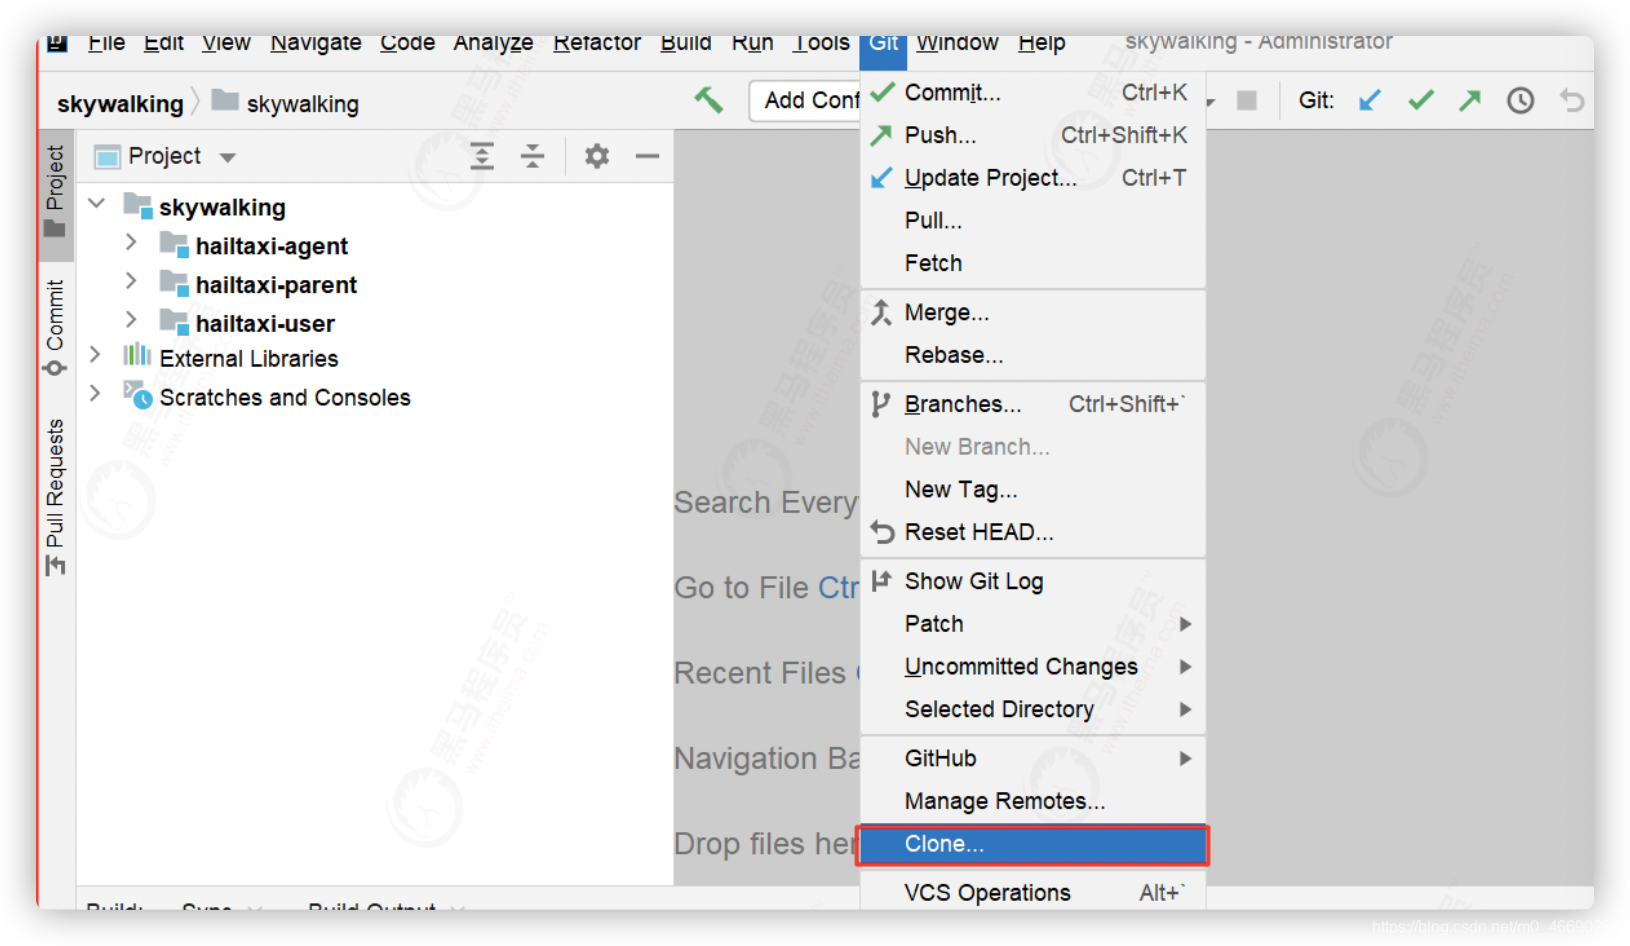Open the Tools menu
Screen dimensions: 1630x946
tap(821, 43)
